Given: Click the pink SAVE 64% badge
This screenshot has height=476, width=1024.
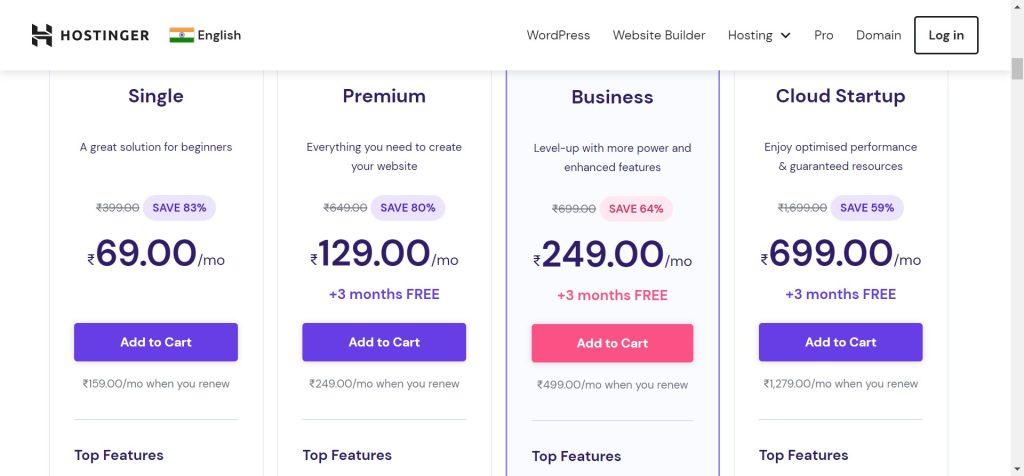Looking at the screenshot, I should pos(636,209).
